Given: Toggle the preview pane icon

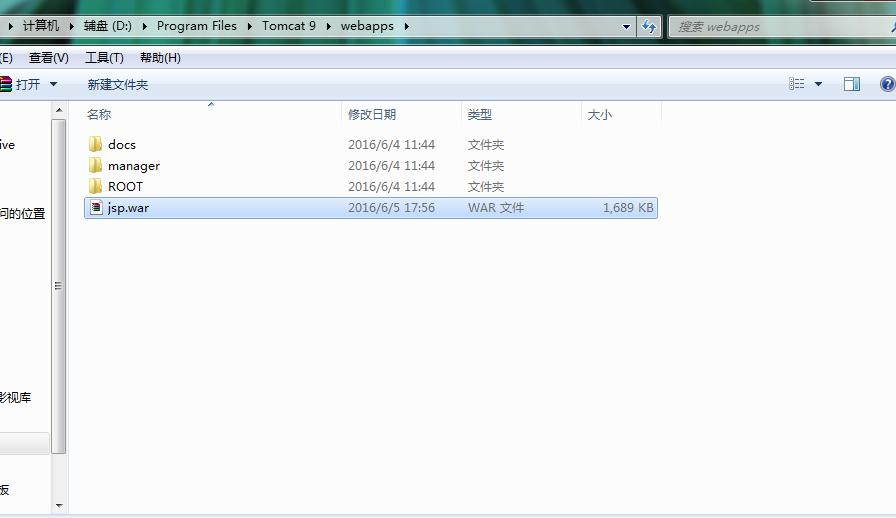Looking at the screenshot, I should (x=851, y=85).
